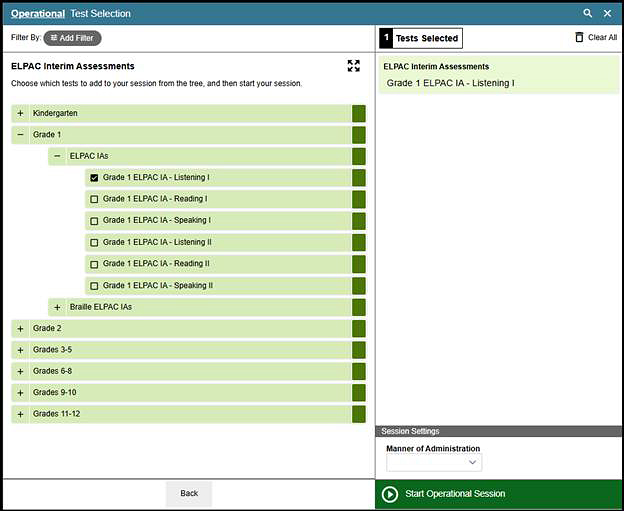Click the Grades 9-10 row label
Viewport: 624px width, 511px height.
pyautogui.click(x=55, y=392)
